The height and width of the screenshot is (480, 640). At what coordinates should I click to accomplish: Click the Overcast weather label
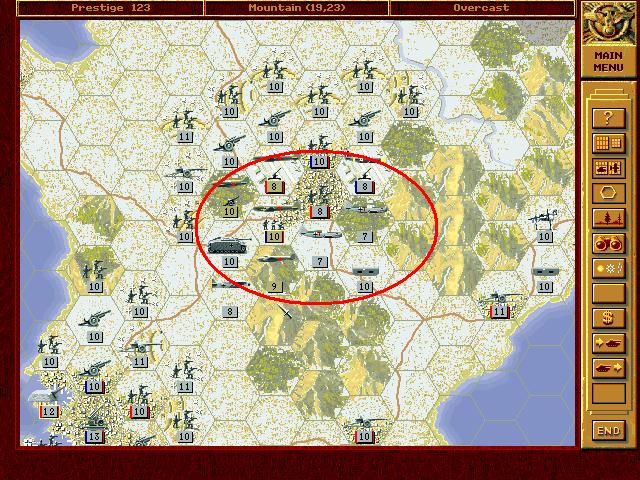click(482, 8)
